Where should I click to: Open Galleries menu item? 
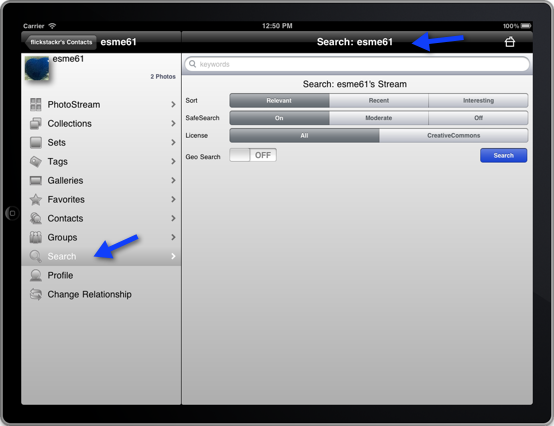pyautogui.click(x=101, y=181)
